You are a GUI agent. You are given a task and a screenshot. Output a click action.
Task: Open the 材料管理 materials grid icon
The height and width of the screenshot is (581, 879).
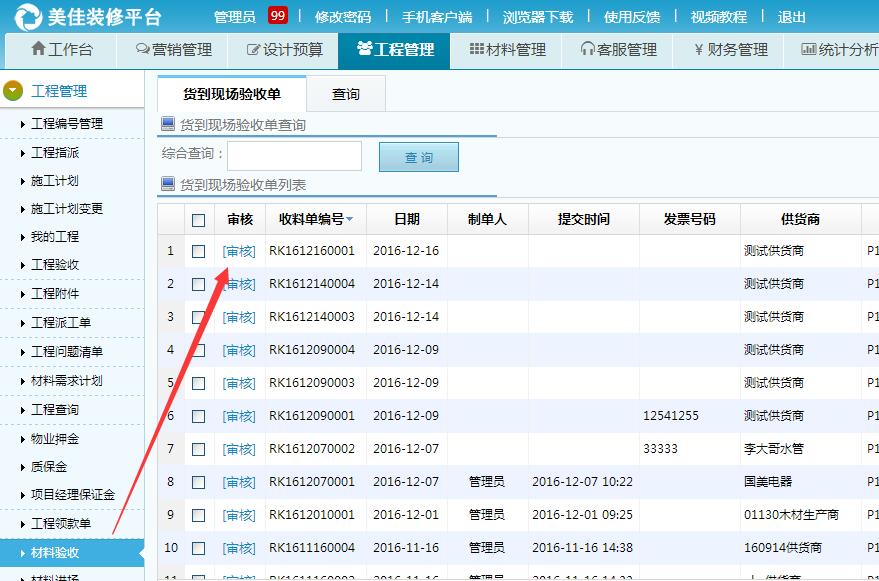(476, 50)
